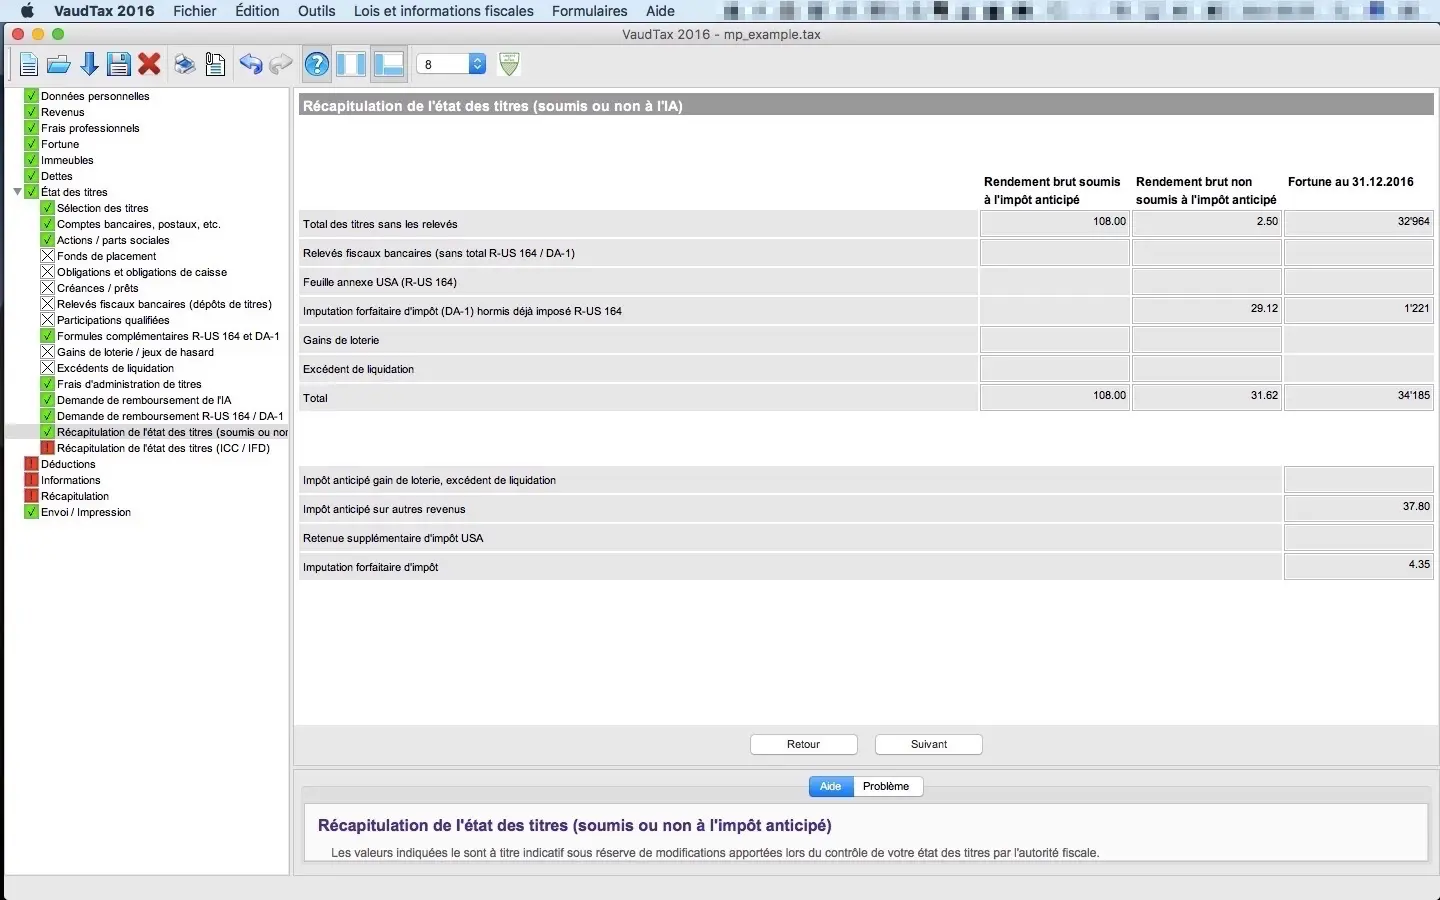Open the Dettes section
The width and height of the screenshot is (1440, 900).
point(57,176)
